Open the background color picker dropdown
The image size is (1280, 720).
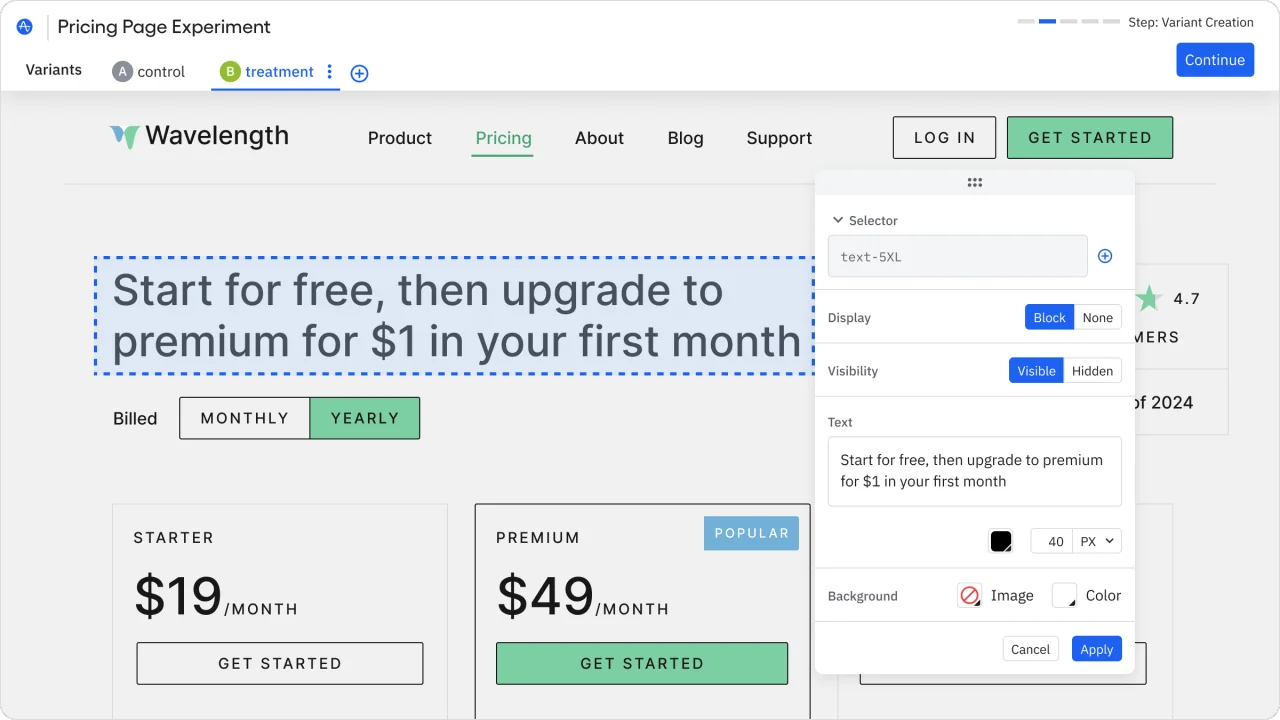click(1065, 596)
